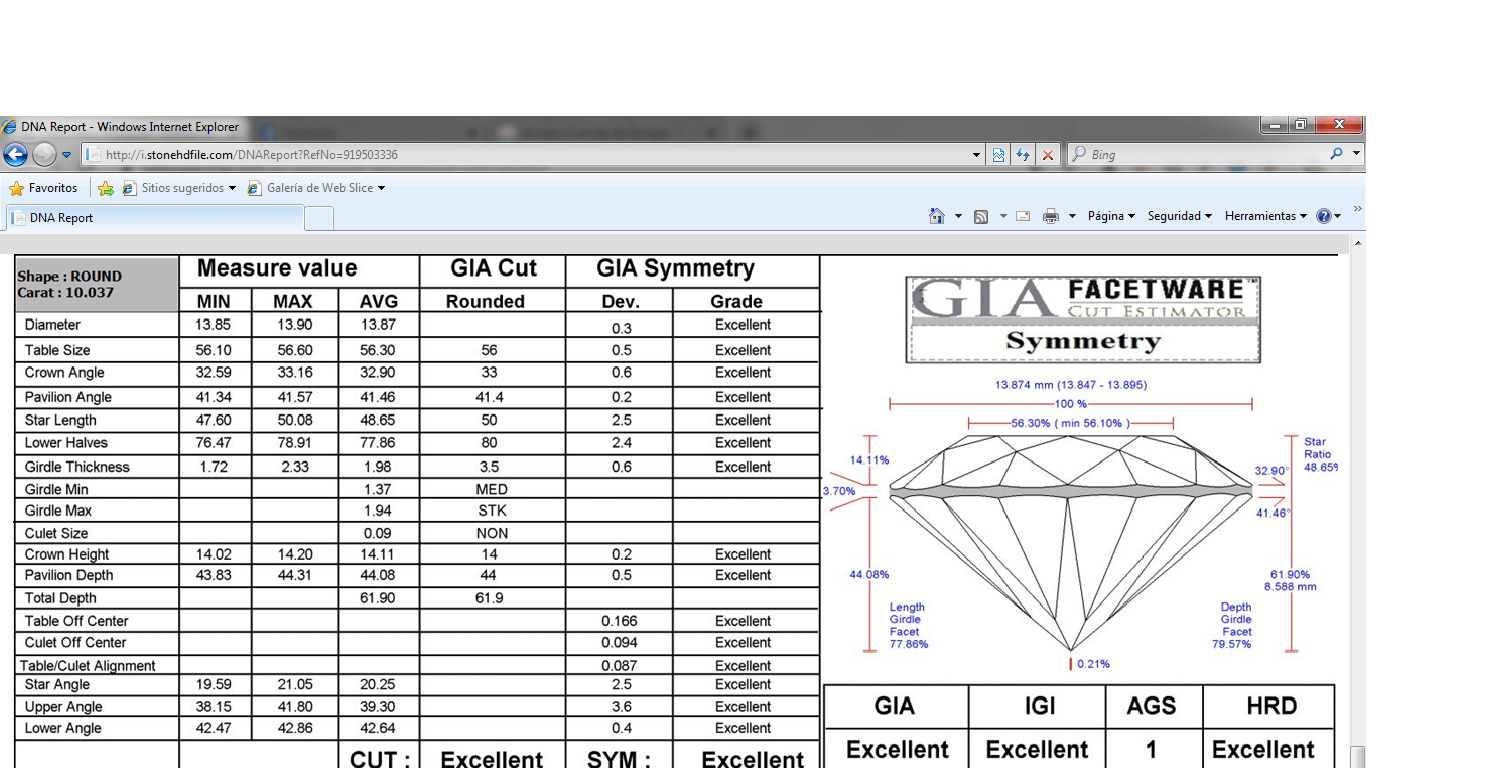Select the 'Table Size' row label
The height and width of the screenshot is (768, 1504).
point(58,350)
